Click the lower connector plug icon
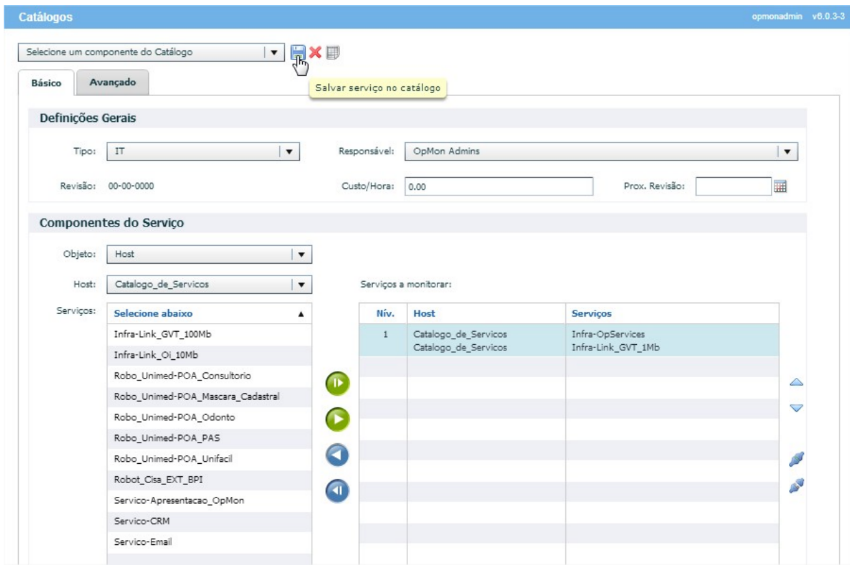This screenshot has height=573, width=850. tap(797, 485)
